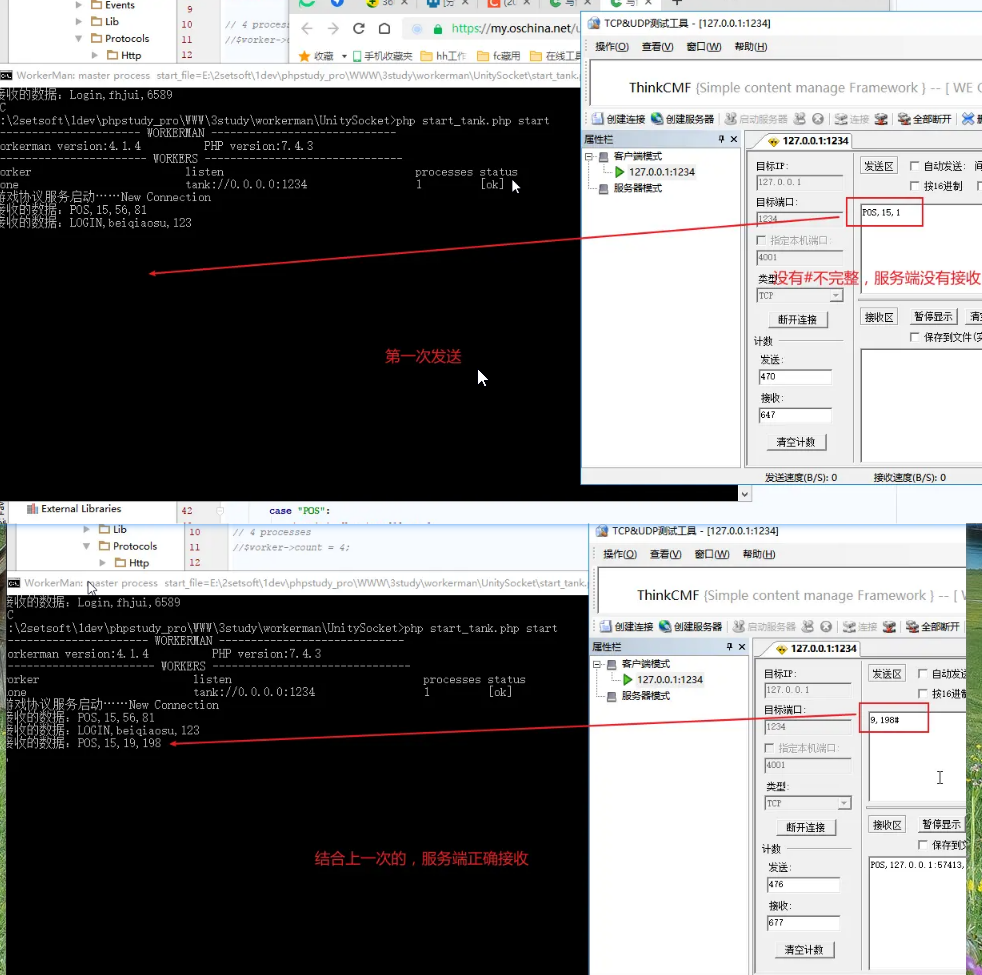
Task: Collapse 客户端模式 node in 470-sent window
Action: tap(589, 157)
